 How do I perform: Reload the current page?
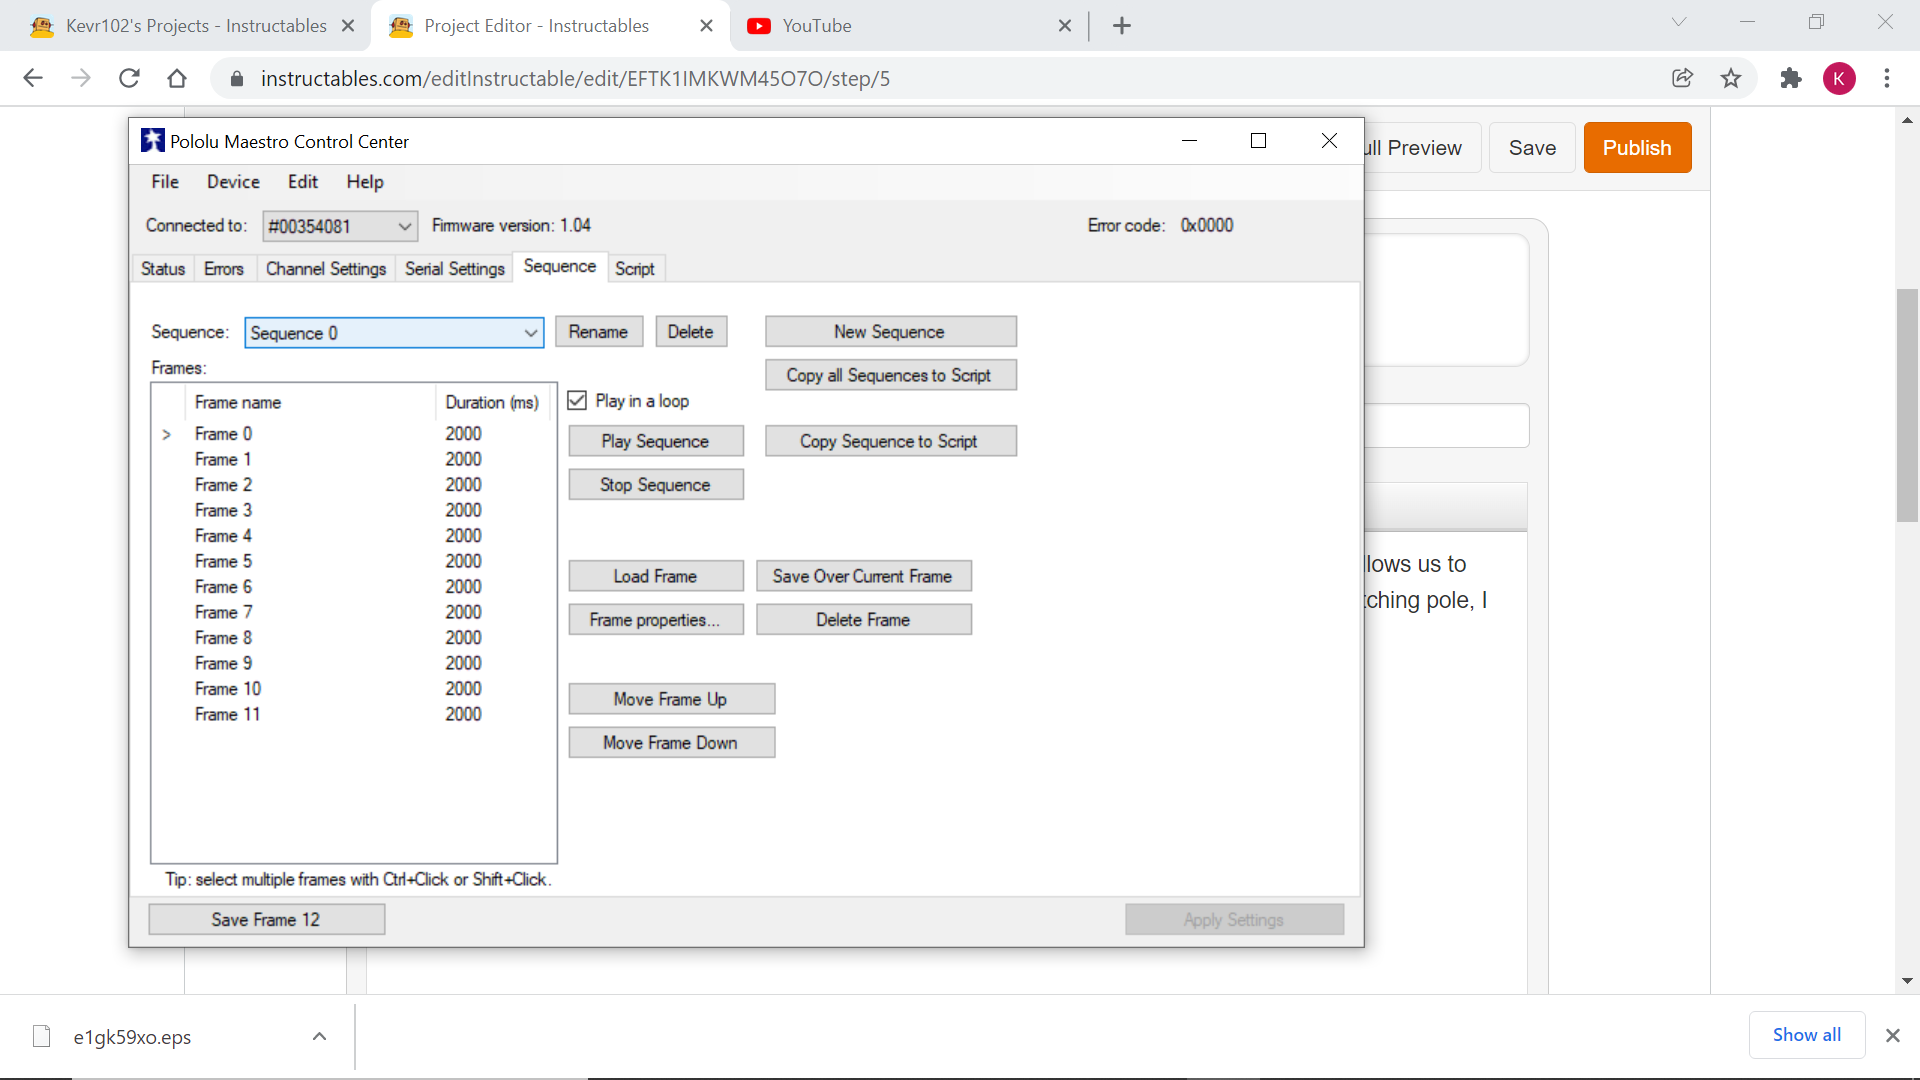click(129, 78)
